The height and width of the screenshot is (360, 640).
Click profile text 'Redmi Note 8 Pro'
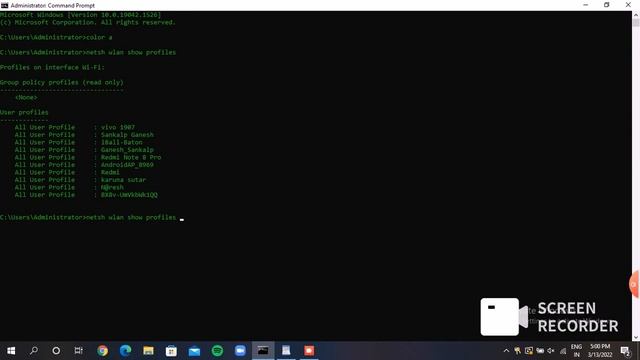(x=131, y=157)
